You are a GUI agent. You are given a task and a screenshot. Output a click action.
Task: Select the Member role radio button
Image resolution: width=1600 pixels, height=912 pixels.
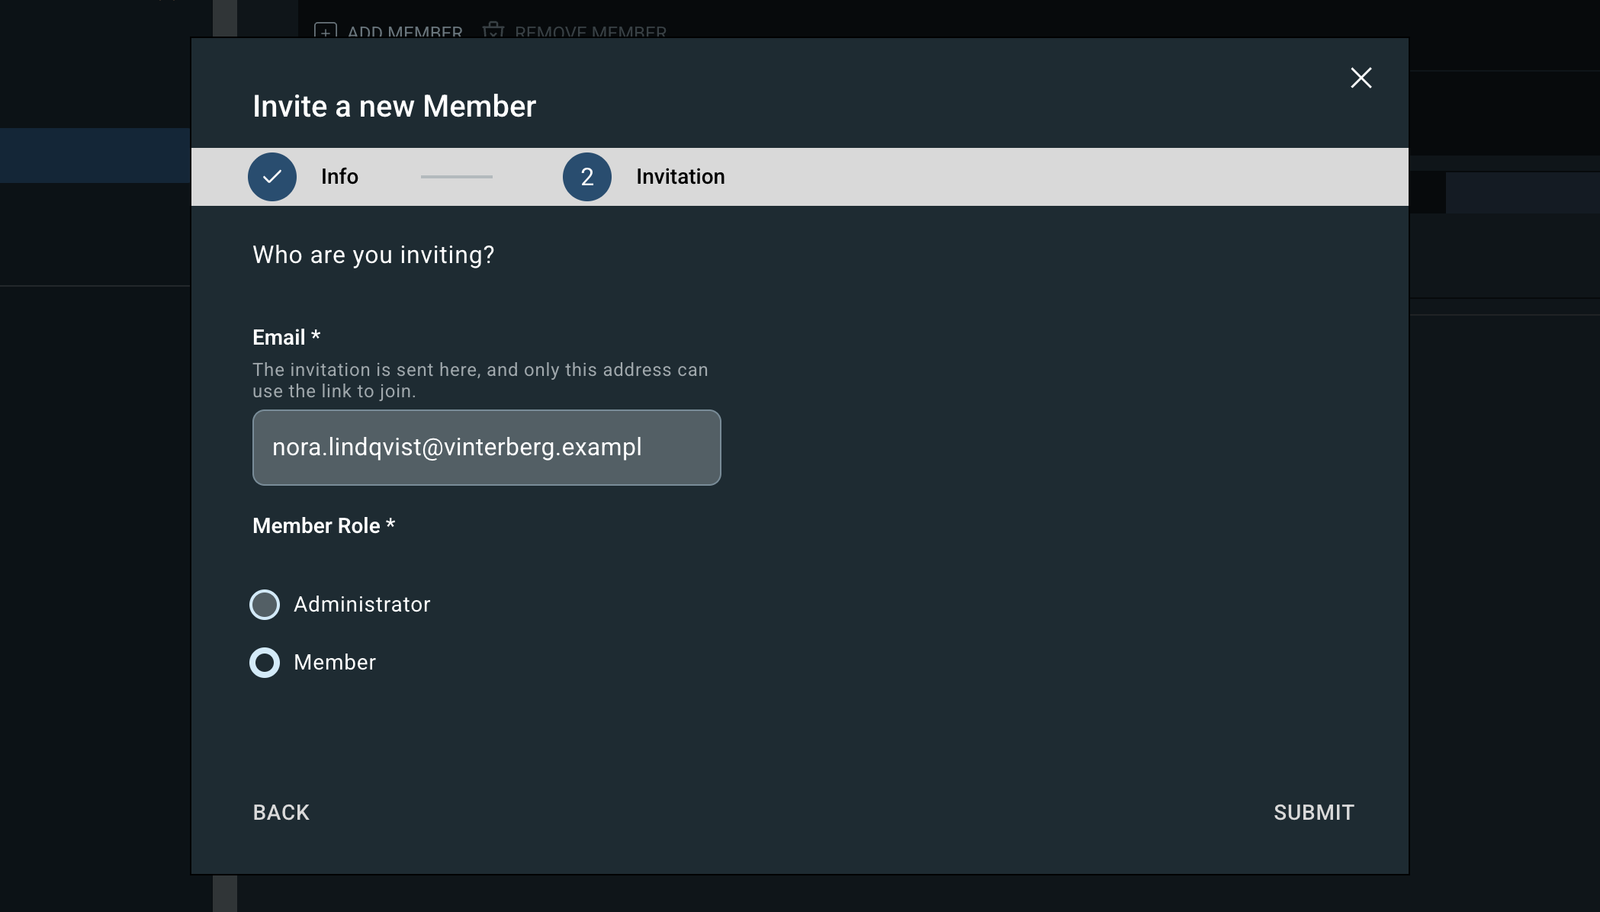(x=264, y=662)
